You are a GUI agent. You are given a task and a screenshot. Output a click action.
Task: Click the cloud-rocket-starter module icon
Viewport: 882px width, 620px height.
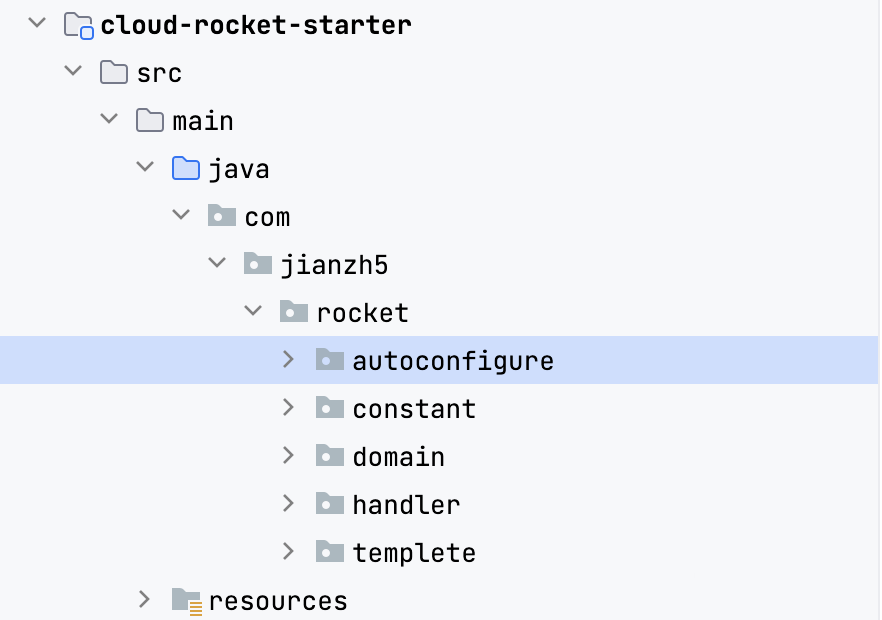[x=78, y=24]
